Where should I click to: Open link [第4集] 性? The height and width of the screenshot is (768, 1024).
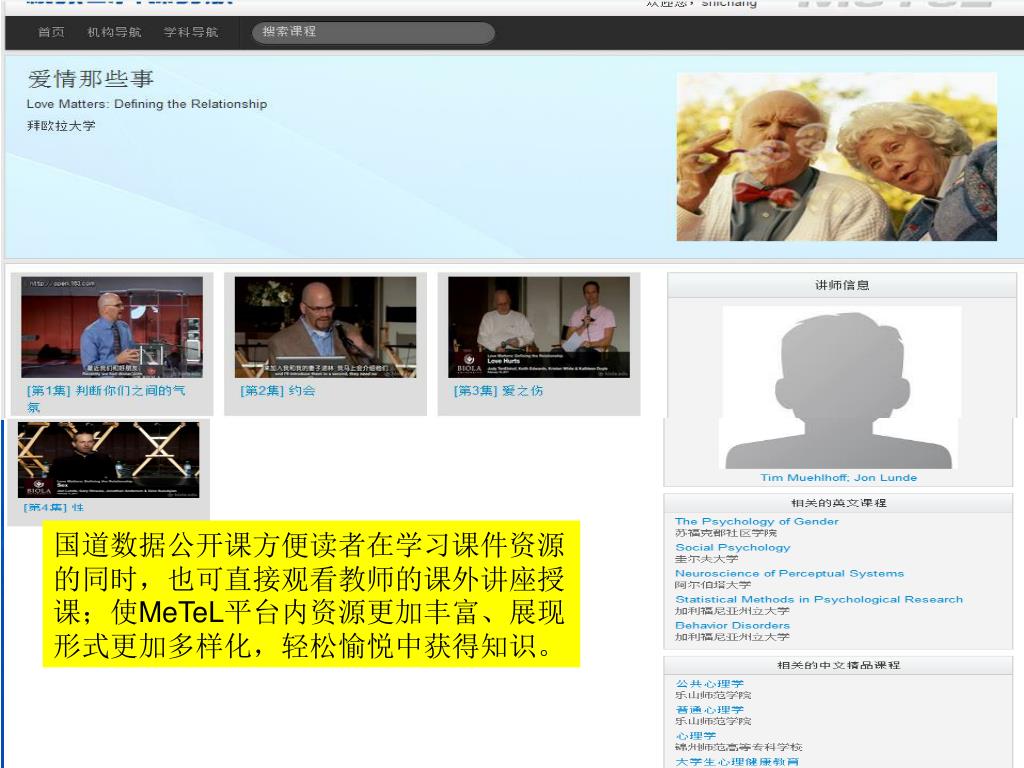pos(54,507)
